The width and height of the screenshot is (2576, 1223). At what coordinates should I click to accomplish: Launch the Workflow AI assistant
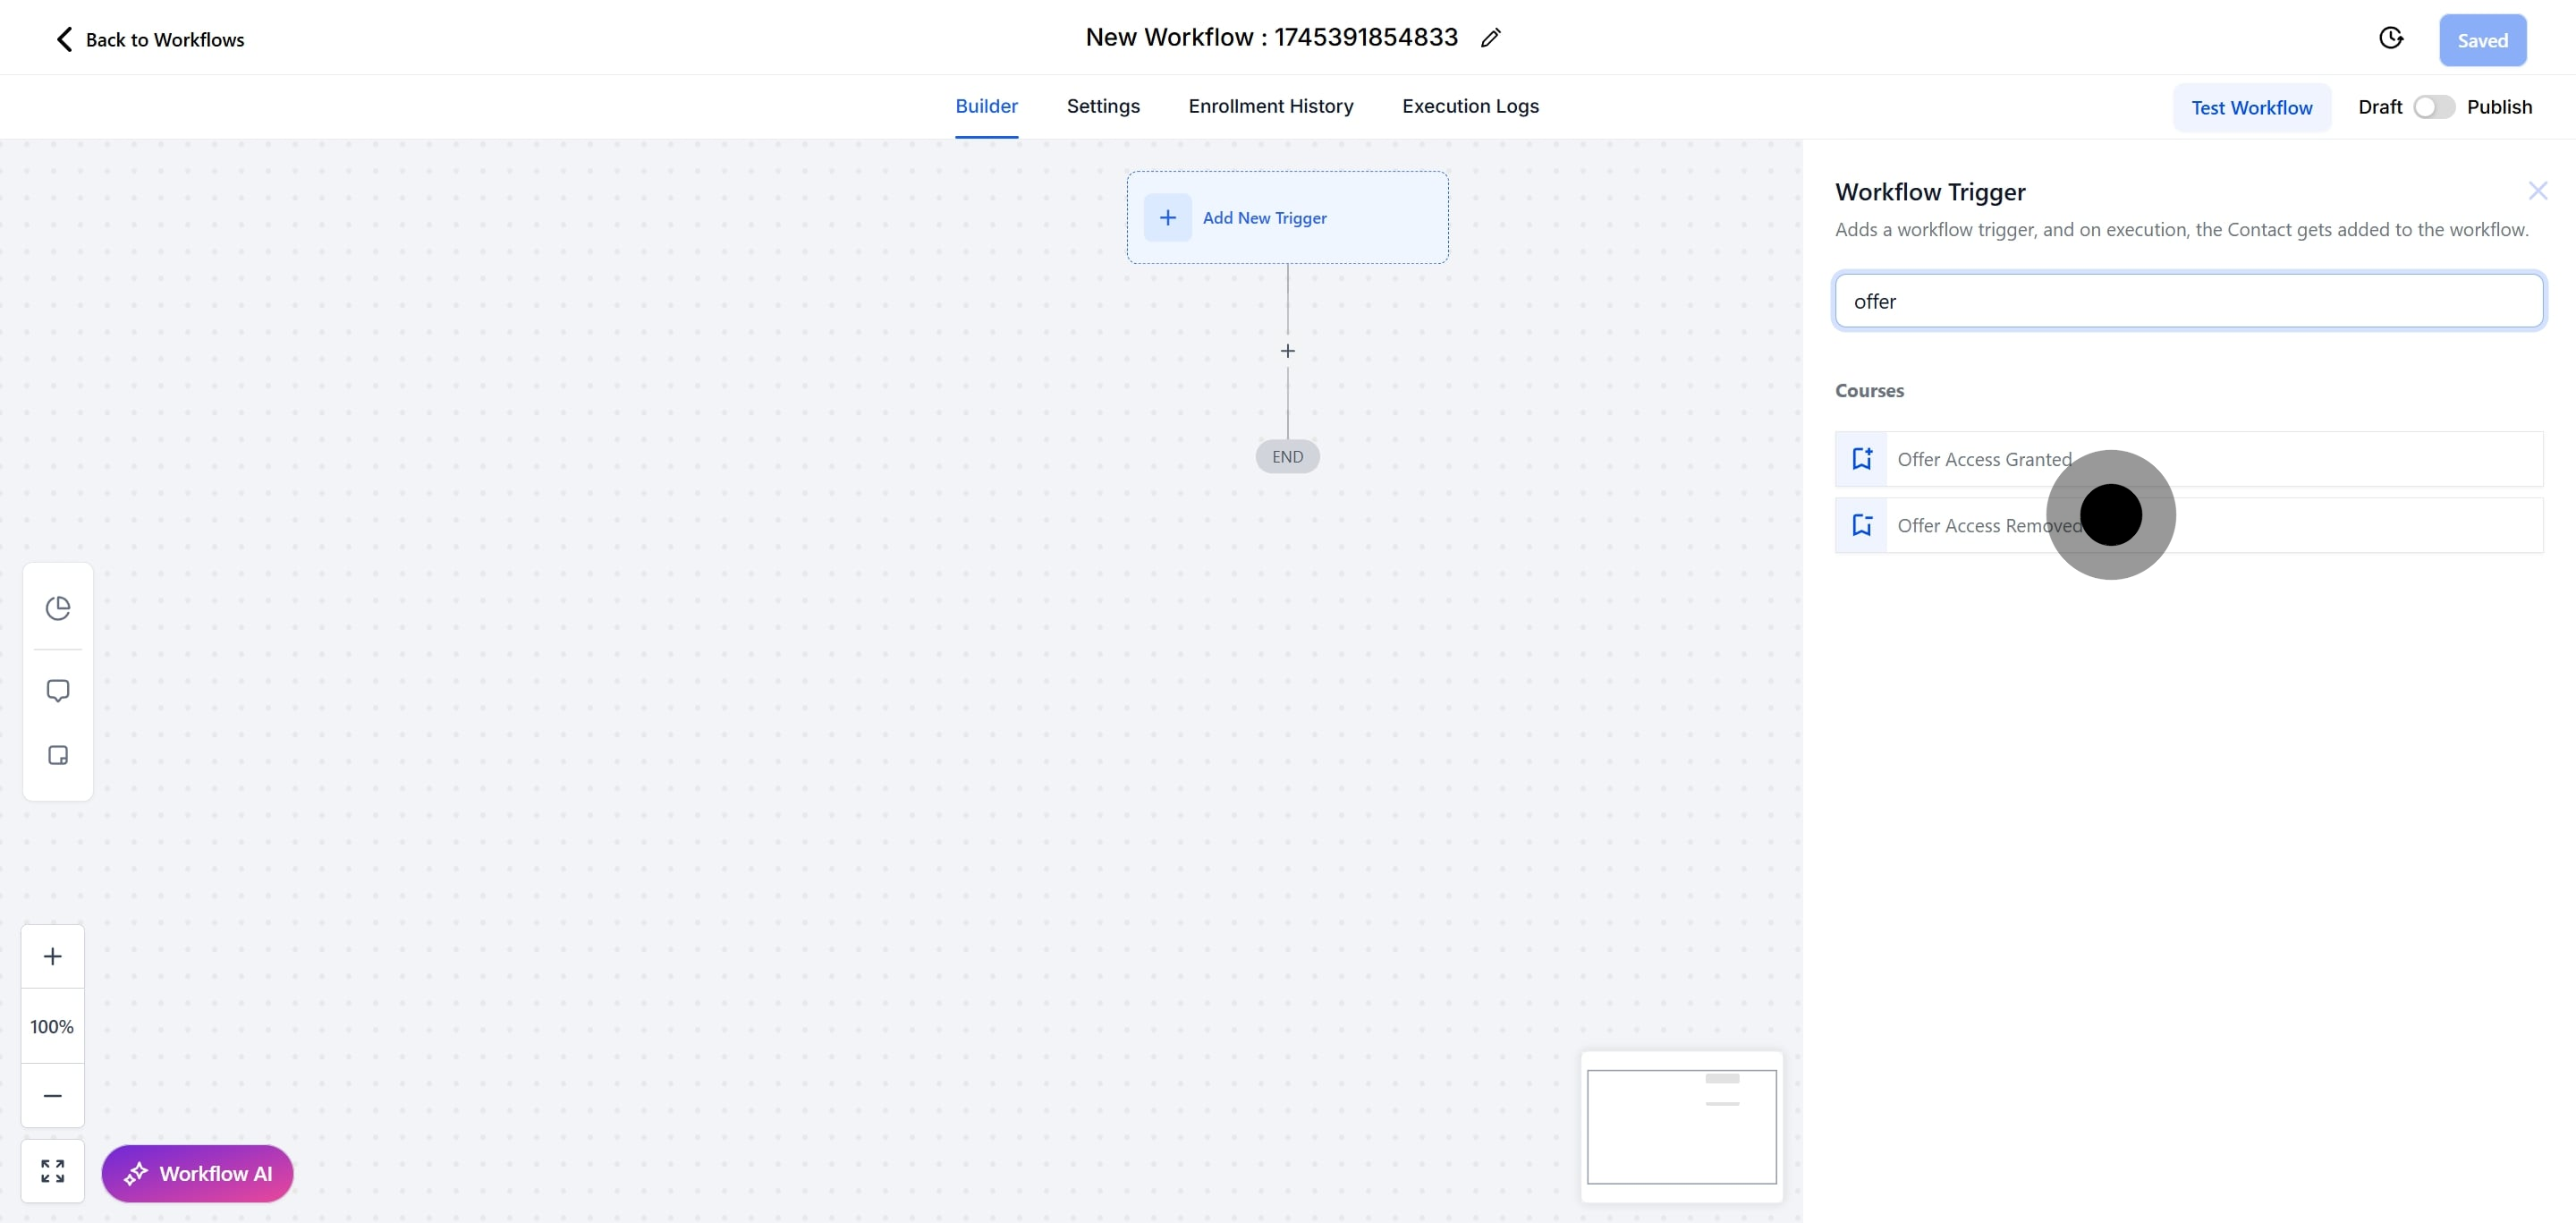pyautogui.click(x=197, y=1173)
